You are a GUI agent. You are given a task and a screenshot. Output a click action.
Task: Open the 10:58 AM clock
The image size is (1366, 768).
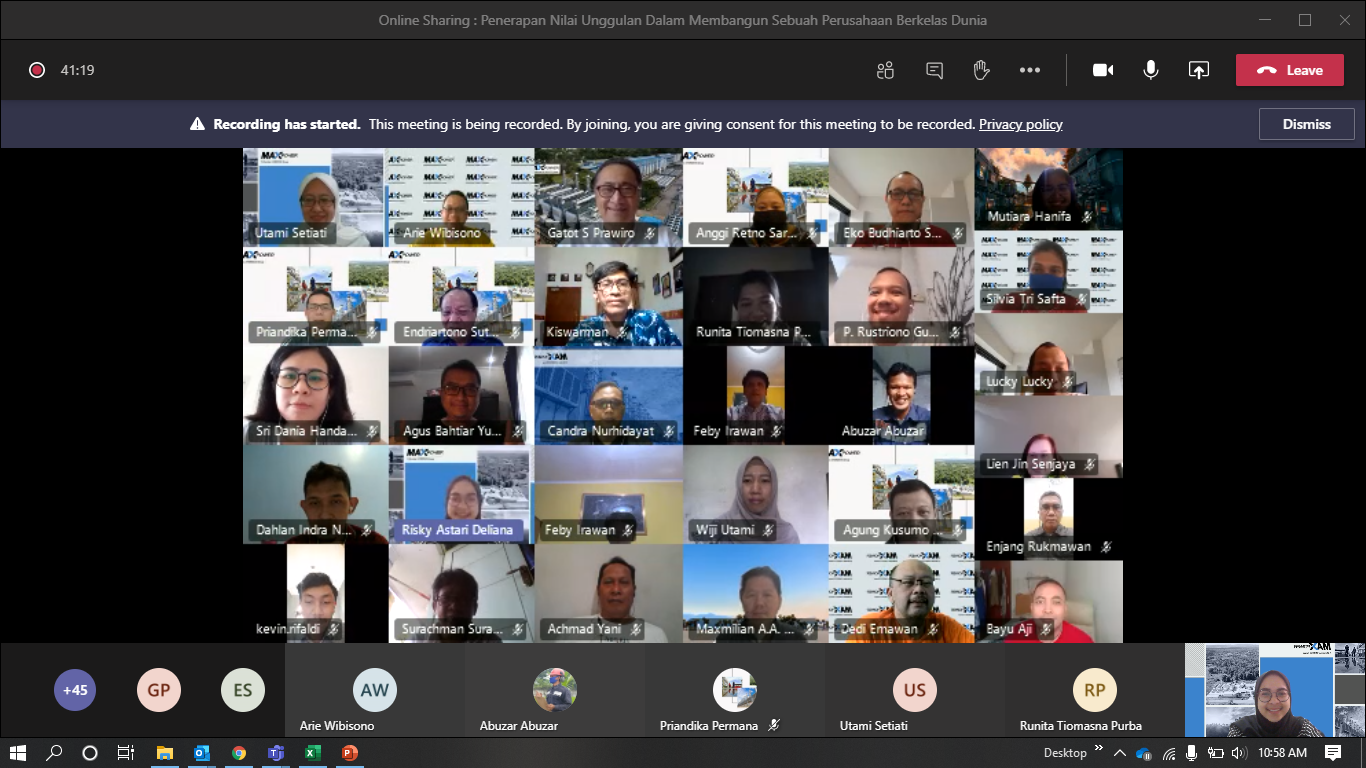click(x=1283, y=753)
